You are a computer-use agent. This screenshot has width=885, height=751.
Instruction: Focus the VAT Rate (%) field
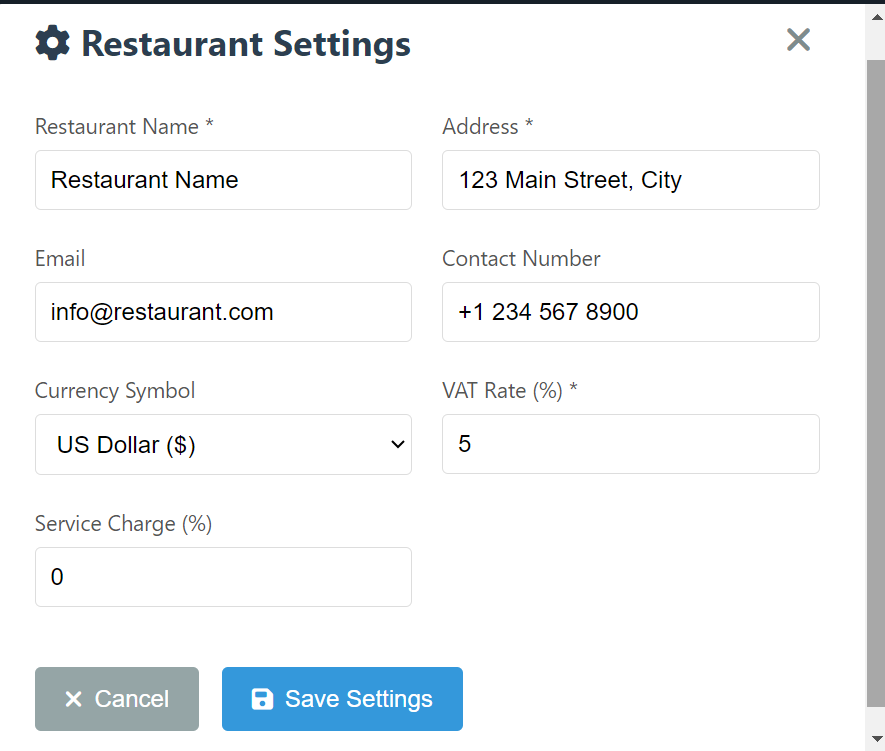coord(630,444)
